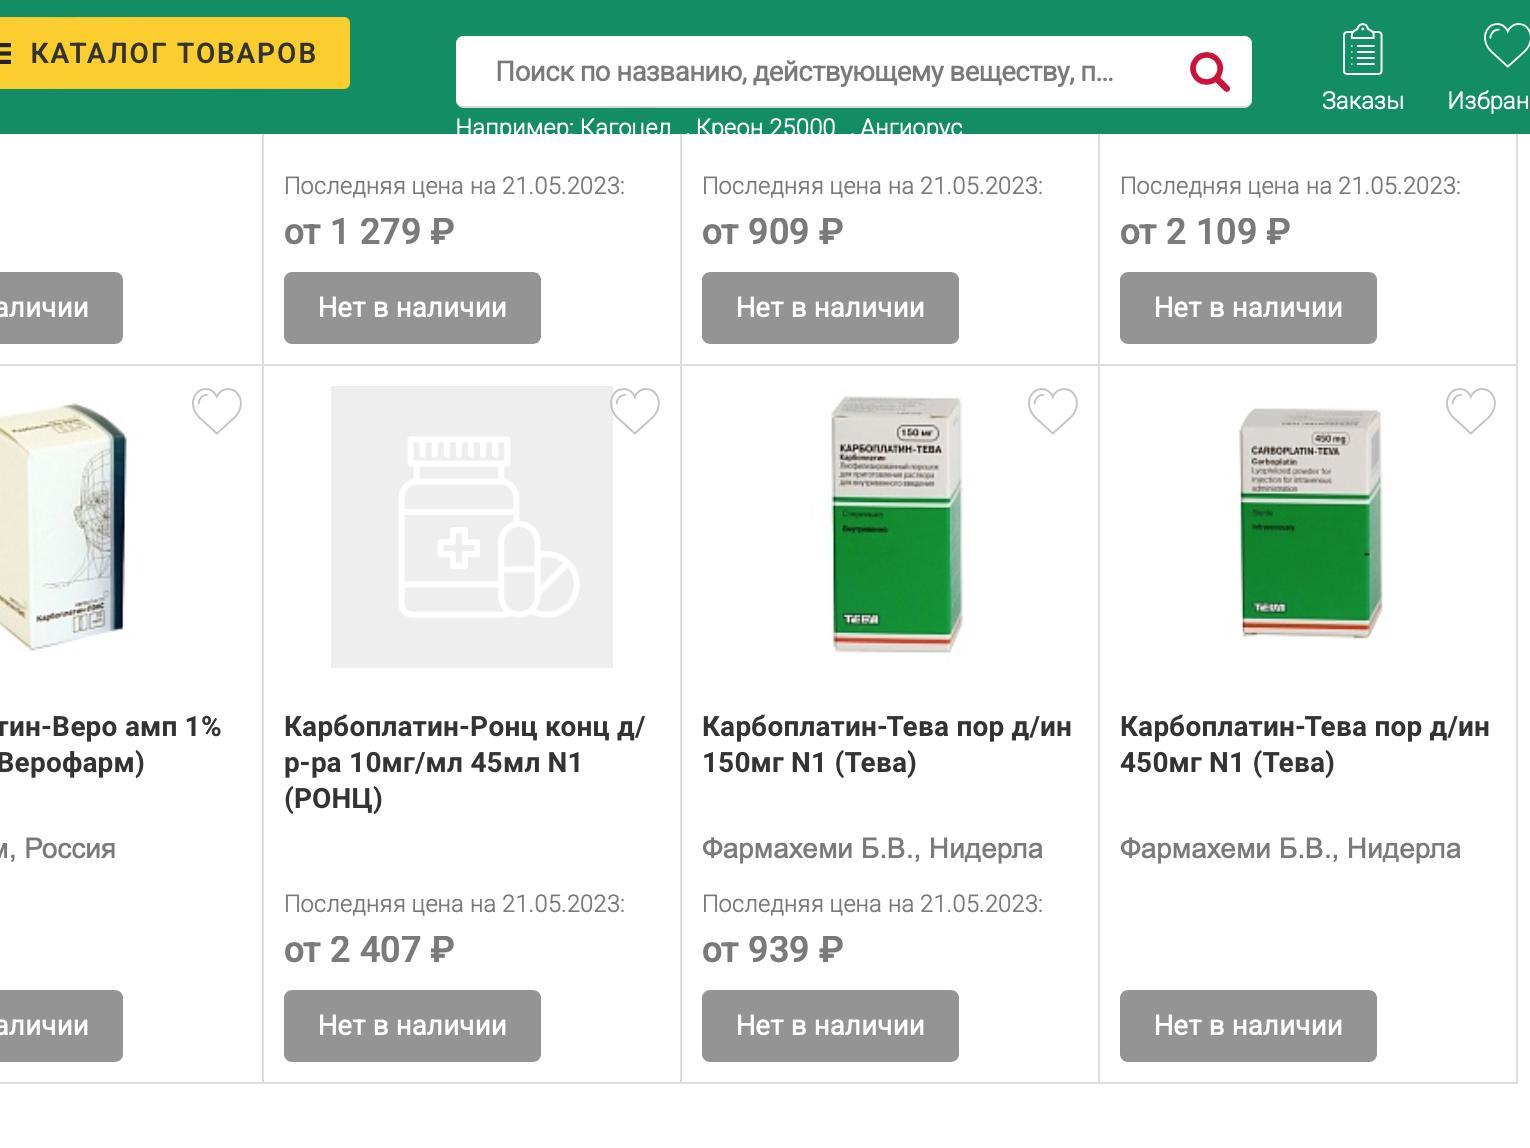Open Карбоплатин-Тева 150мг product image
Screen dimensions: 1530x1148
[896, 524]
